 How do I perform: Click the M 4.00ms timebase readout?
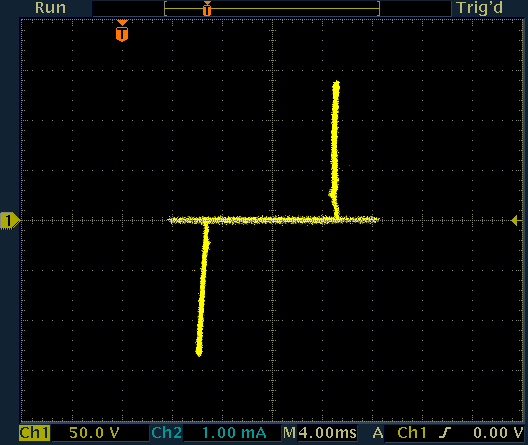(320, 433)
